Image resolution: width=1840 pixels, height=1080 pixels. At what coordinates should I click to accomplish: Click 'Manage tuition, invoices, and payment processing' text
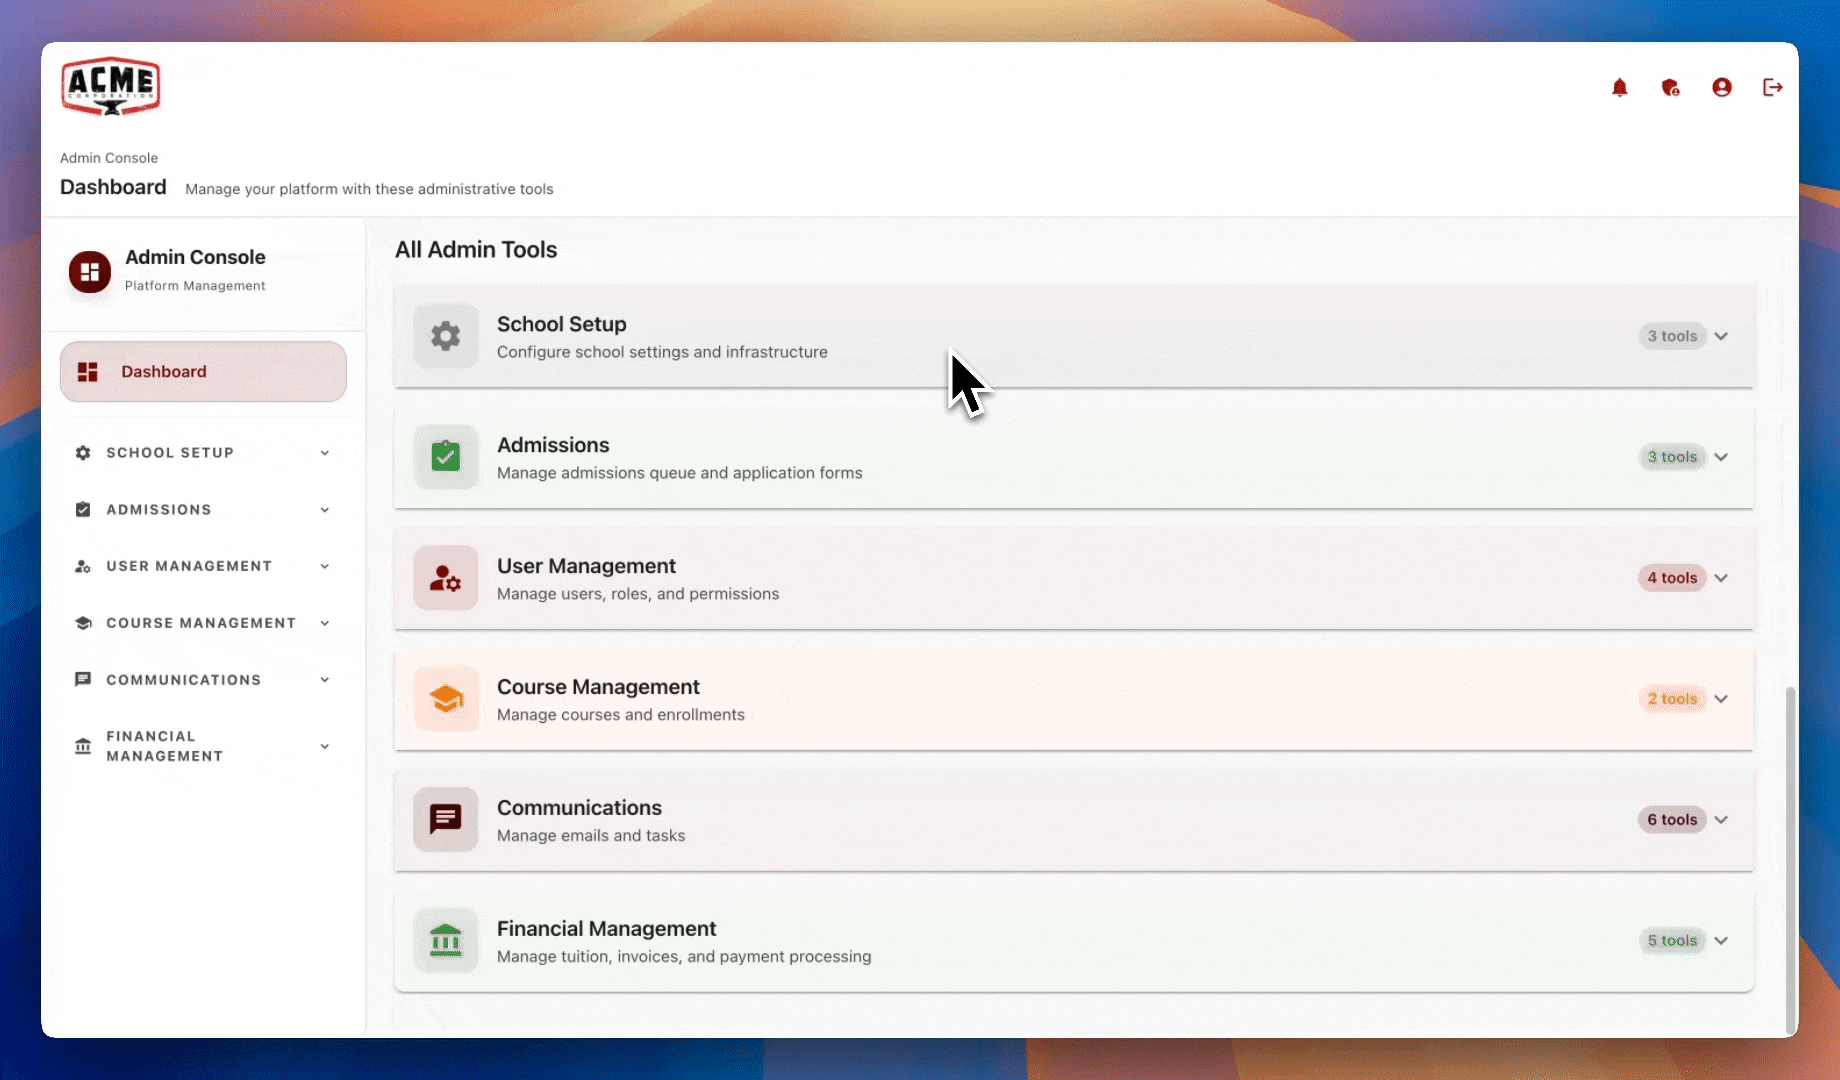click(684, 957)
